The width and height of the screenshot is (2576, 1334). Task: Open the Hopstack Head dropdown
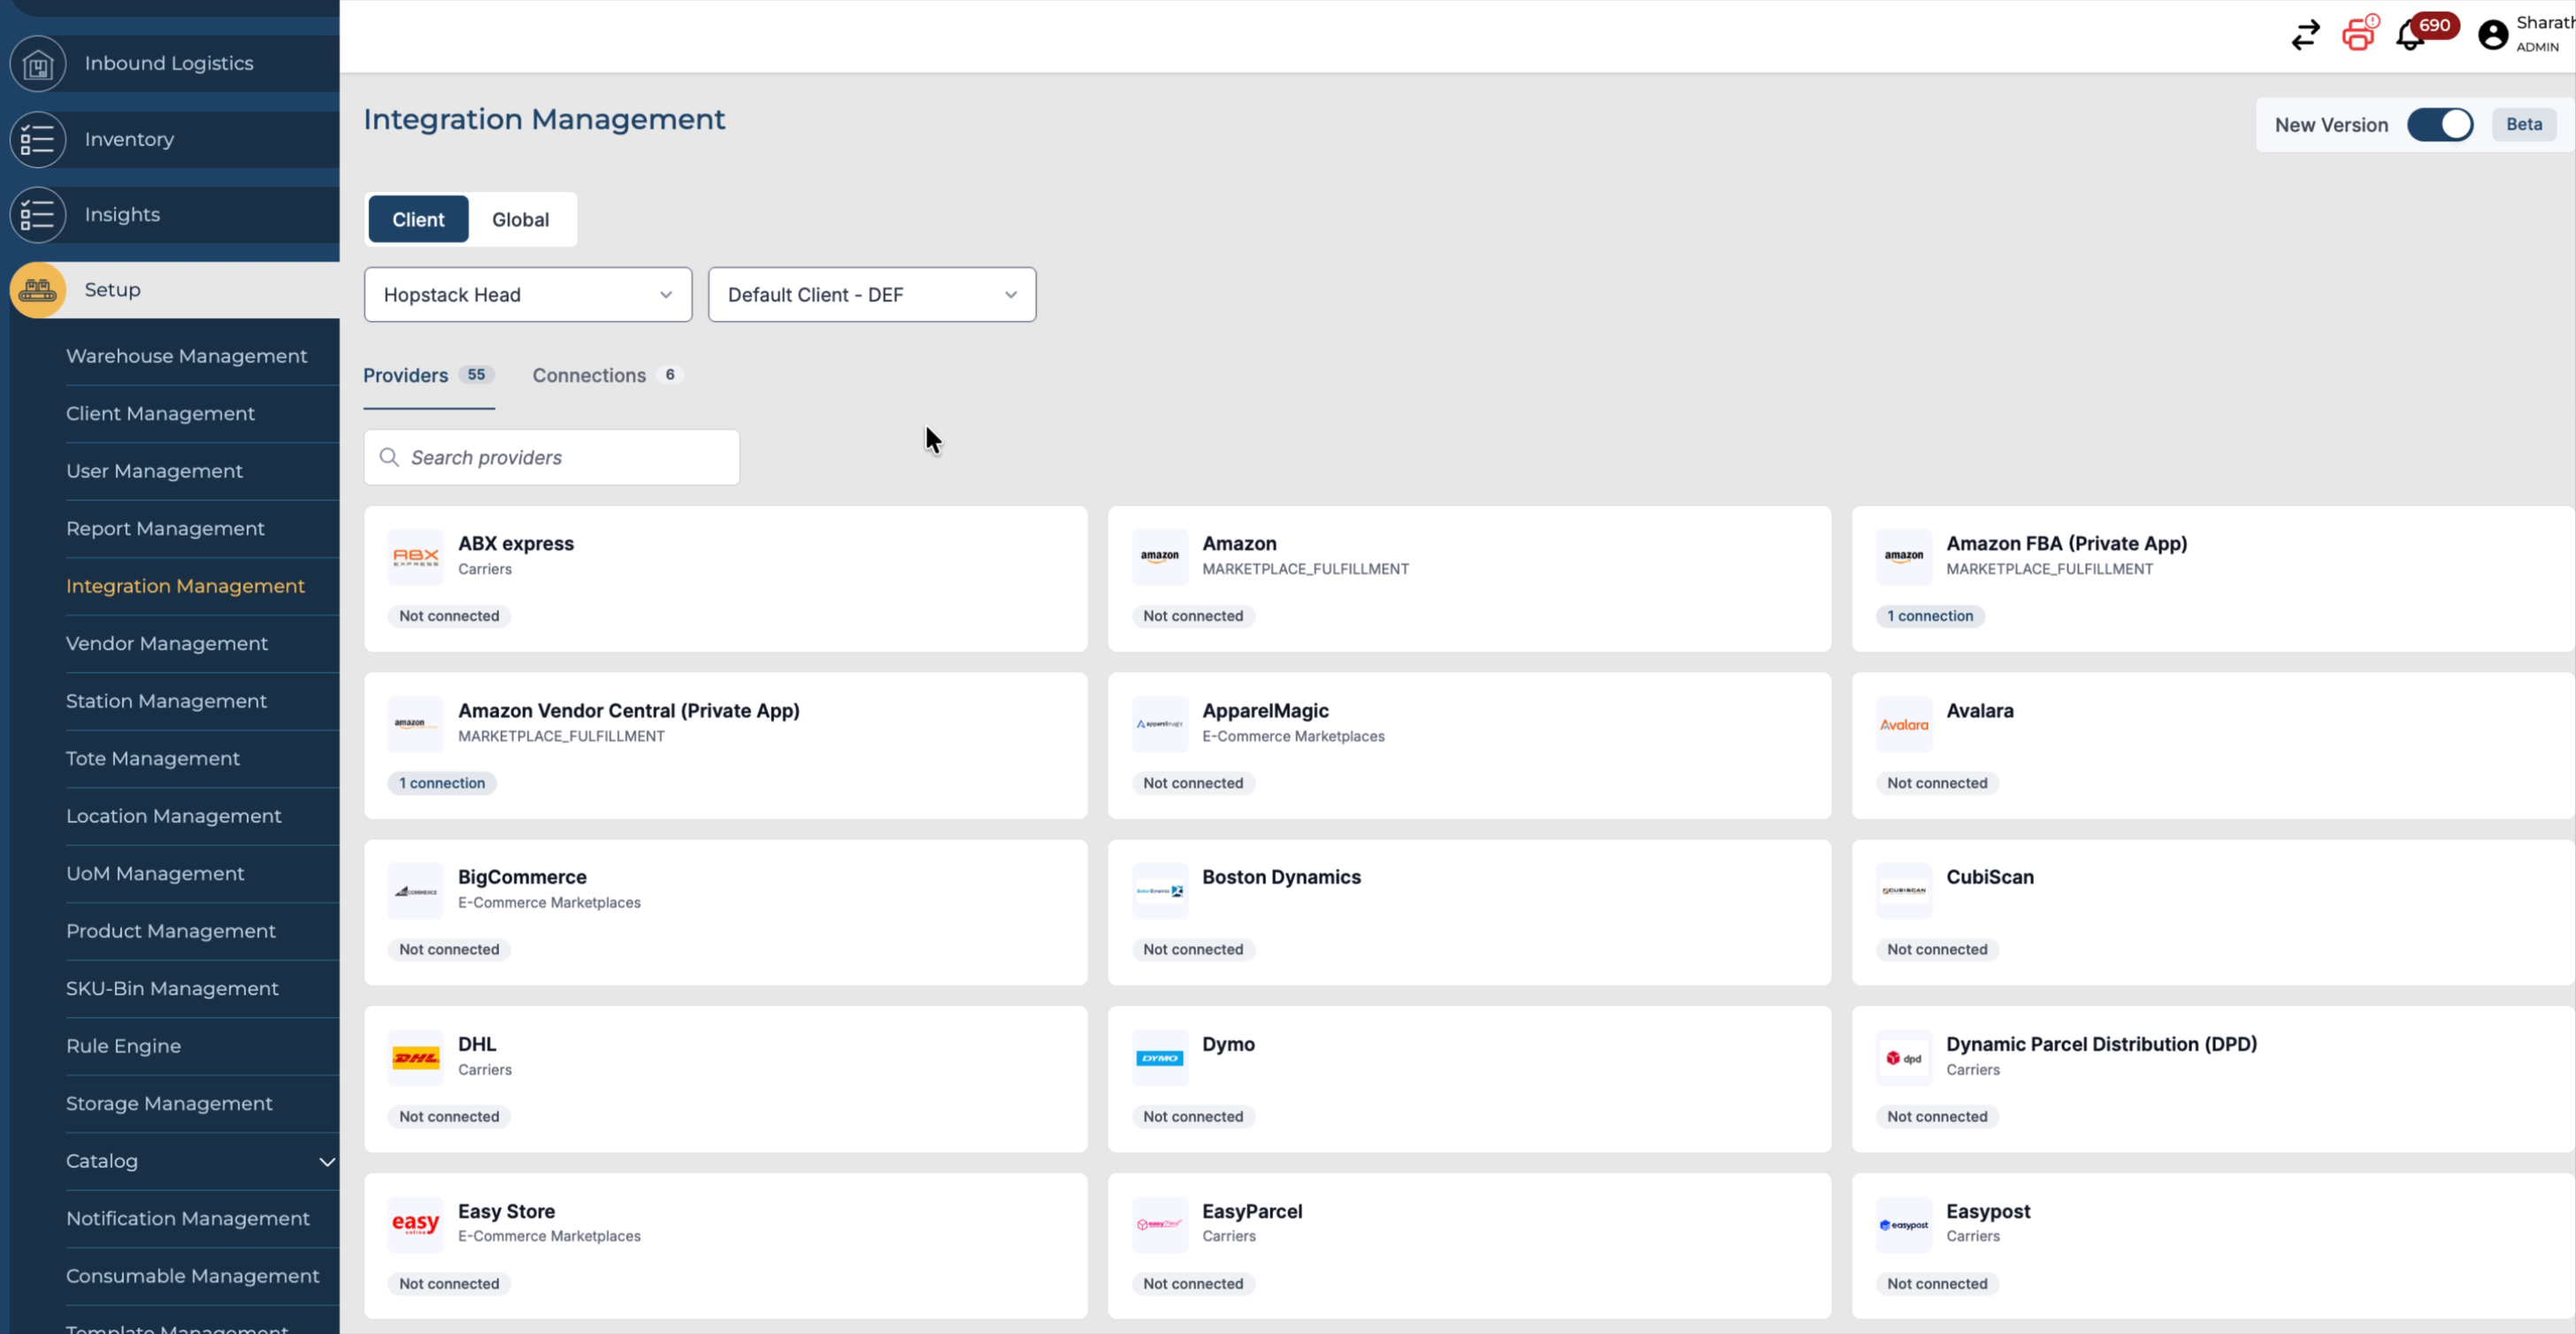528,295
